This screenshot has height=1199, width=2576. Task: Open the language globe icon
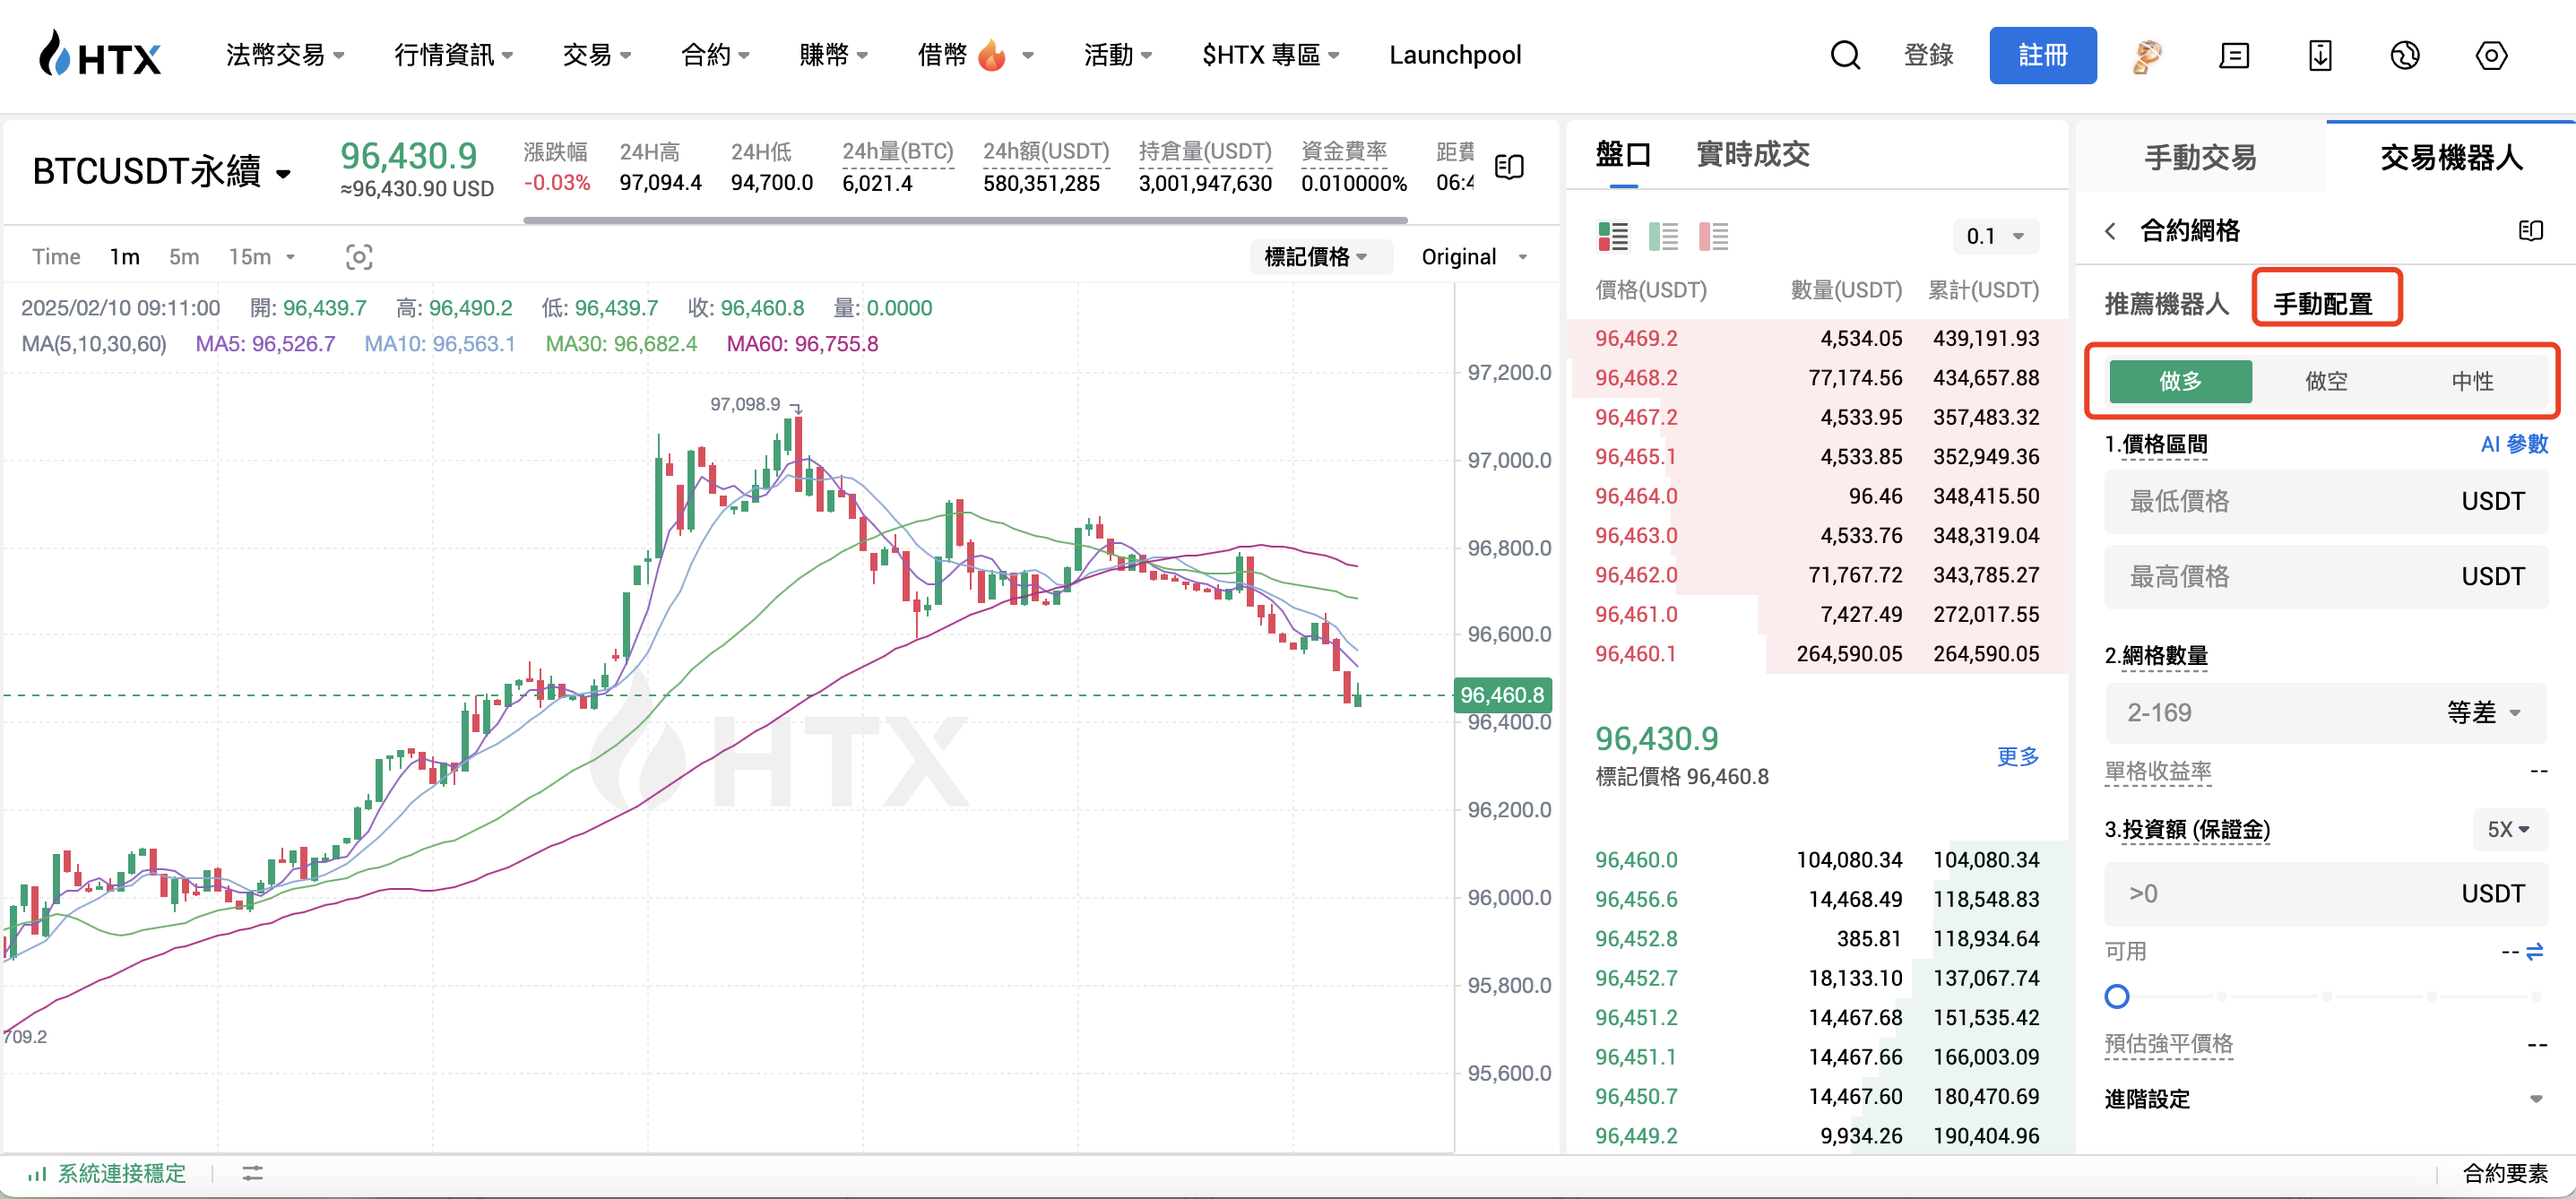(2405, 56)
